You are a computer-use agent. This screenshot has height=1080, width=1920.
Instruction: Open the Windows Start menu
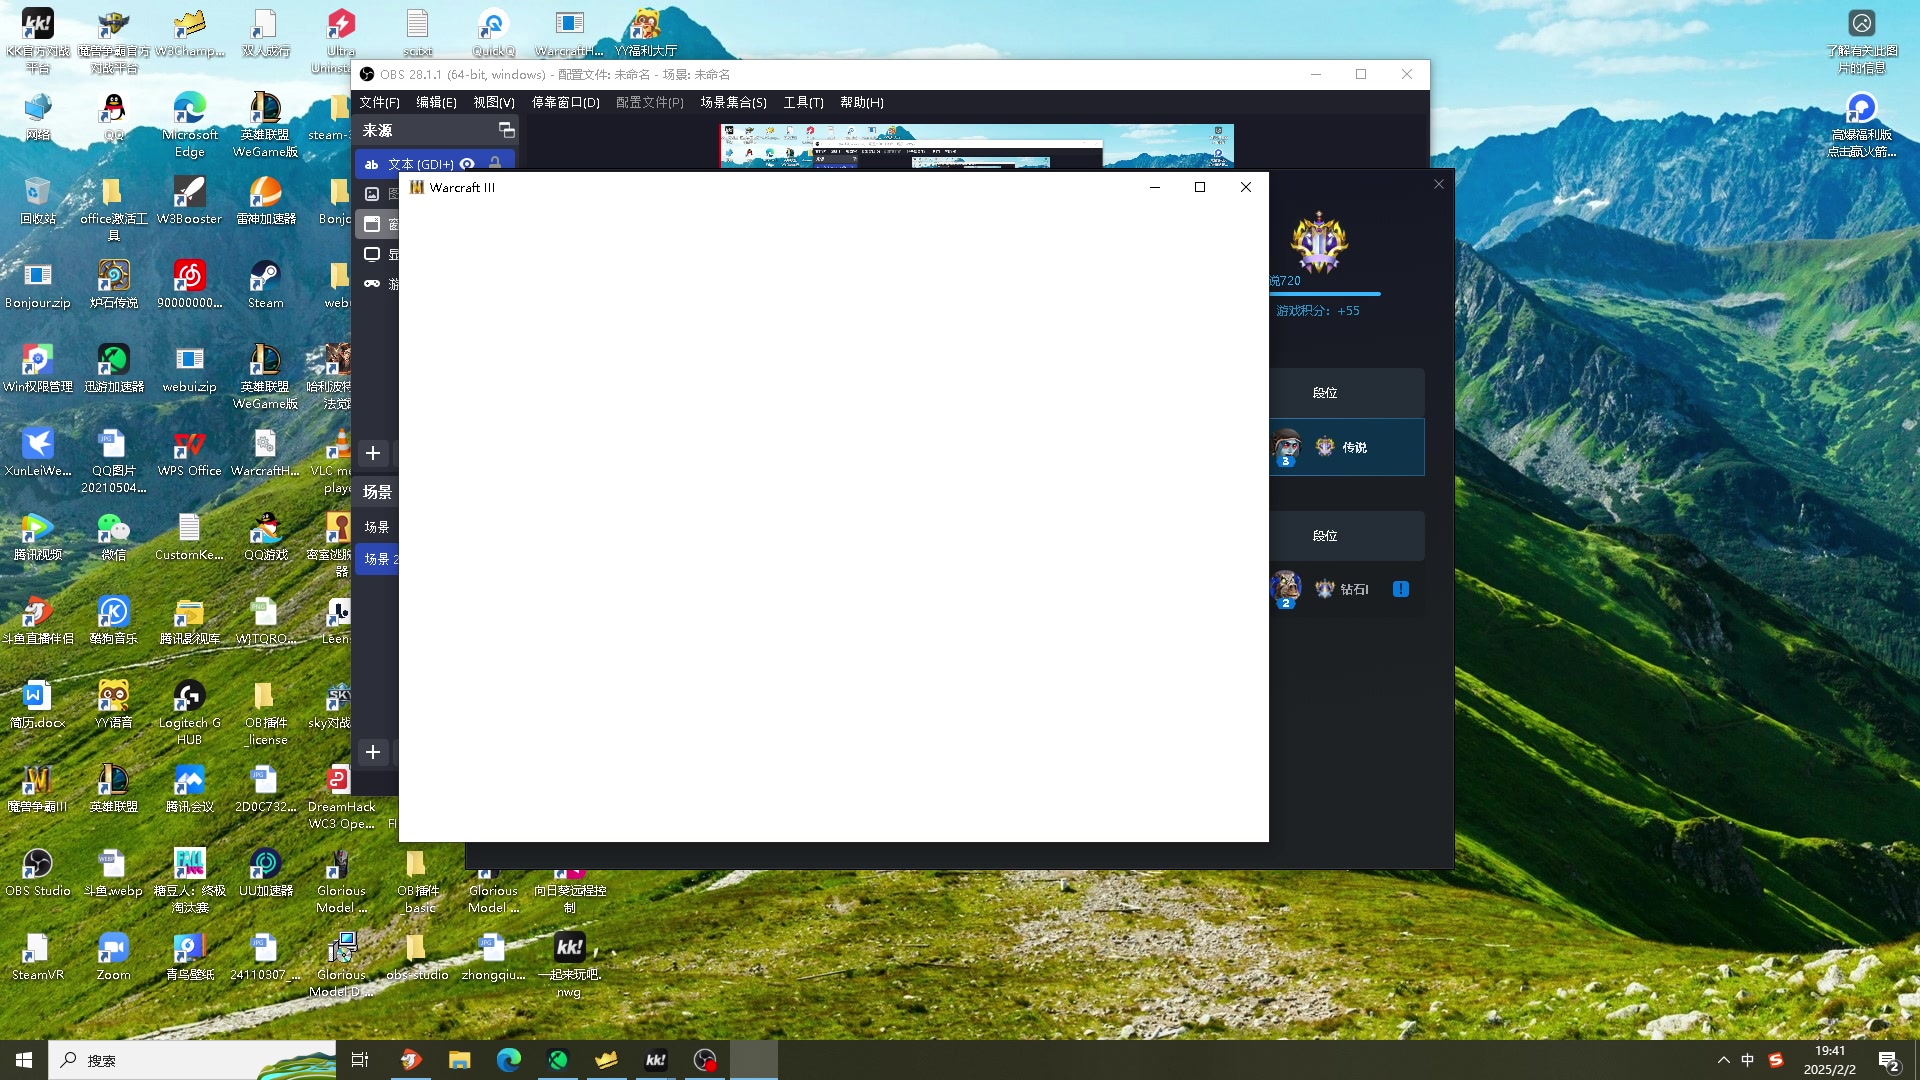point(24,1060)
